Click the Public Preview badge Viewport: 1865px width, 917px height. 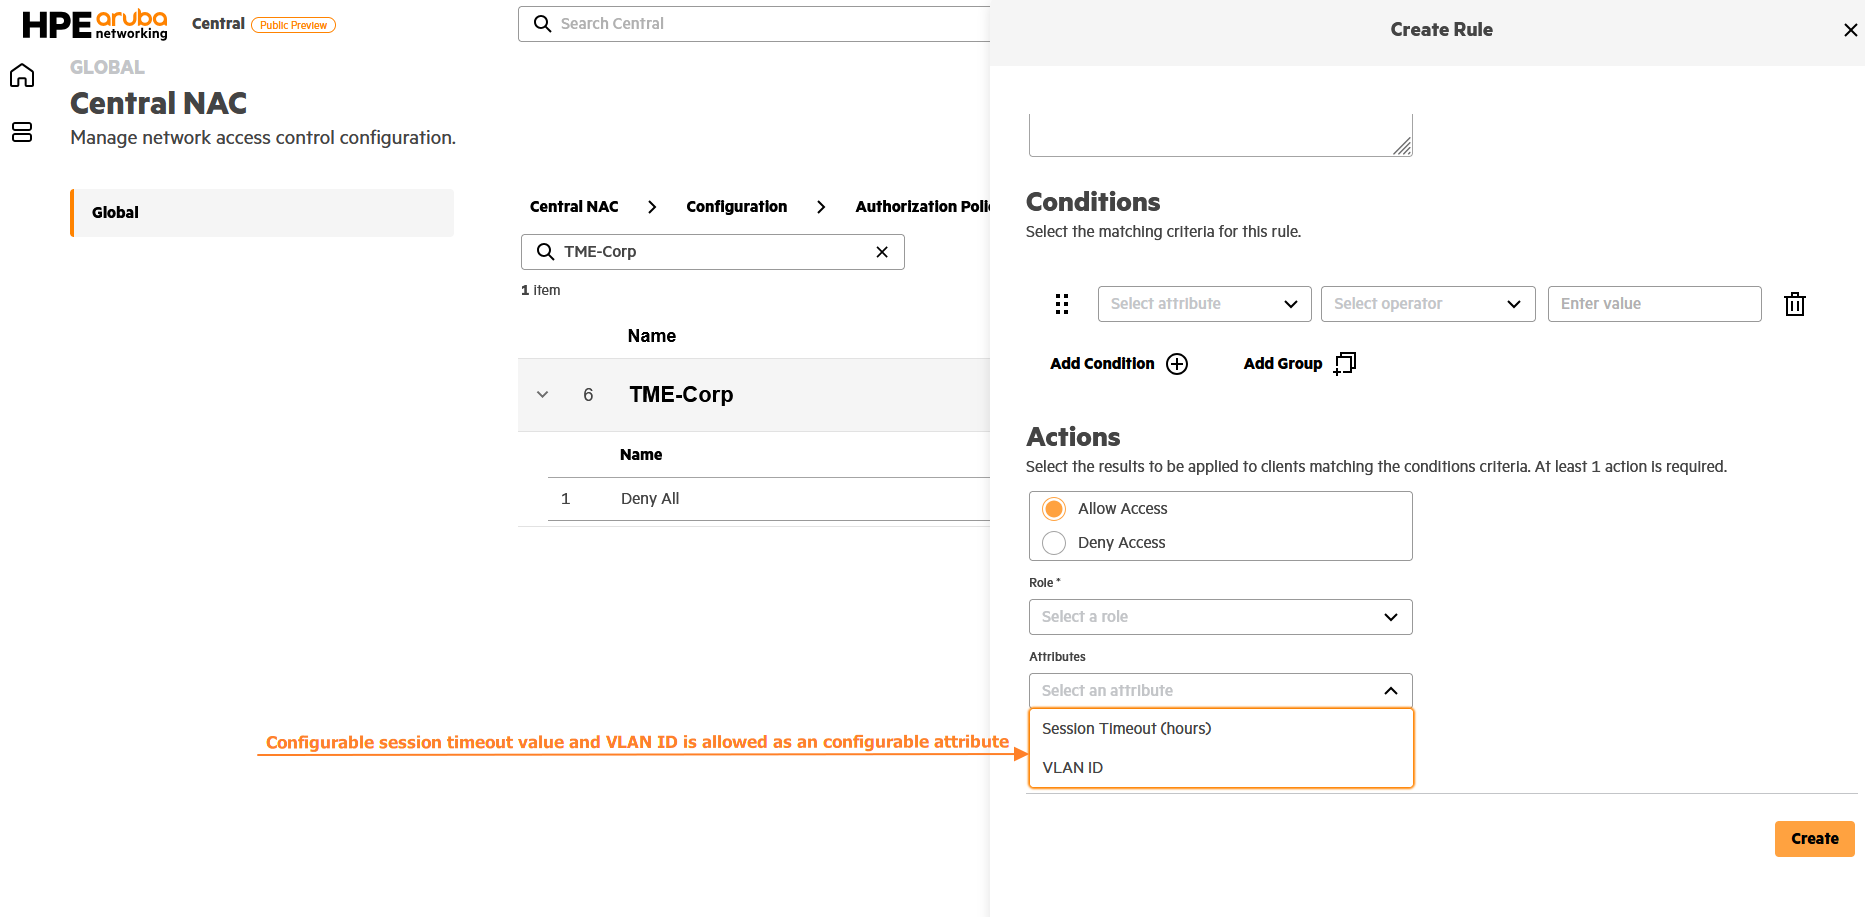[293, 25]
